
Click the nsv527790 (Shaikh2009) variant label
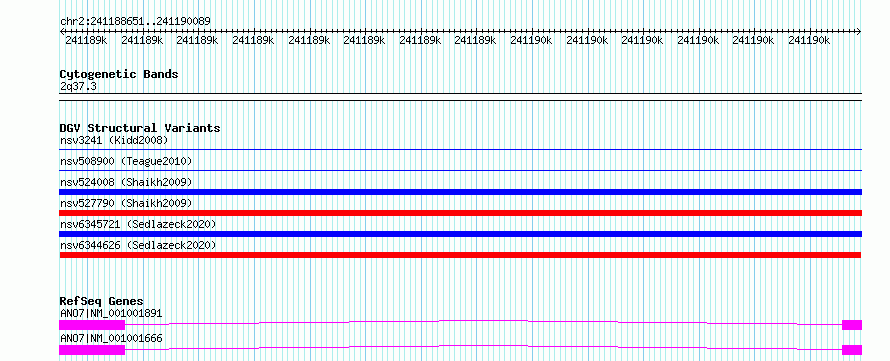tap(126, 203)
